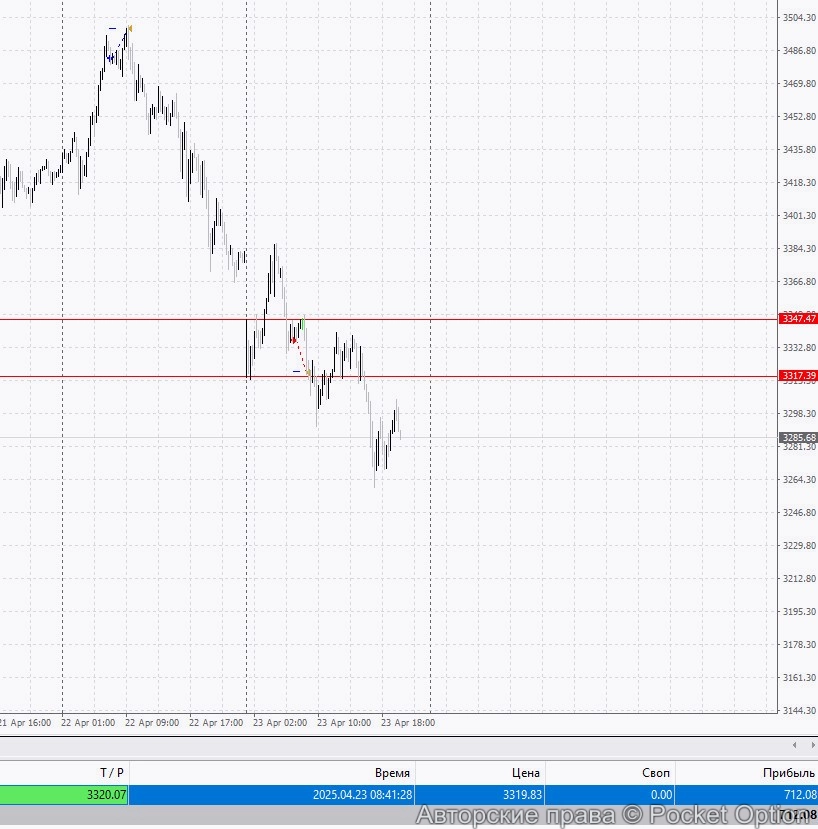Click the blue sell arrow marker below the peak
Screen dimensions: 818x829
[x=110, y=57]
